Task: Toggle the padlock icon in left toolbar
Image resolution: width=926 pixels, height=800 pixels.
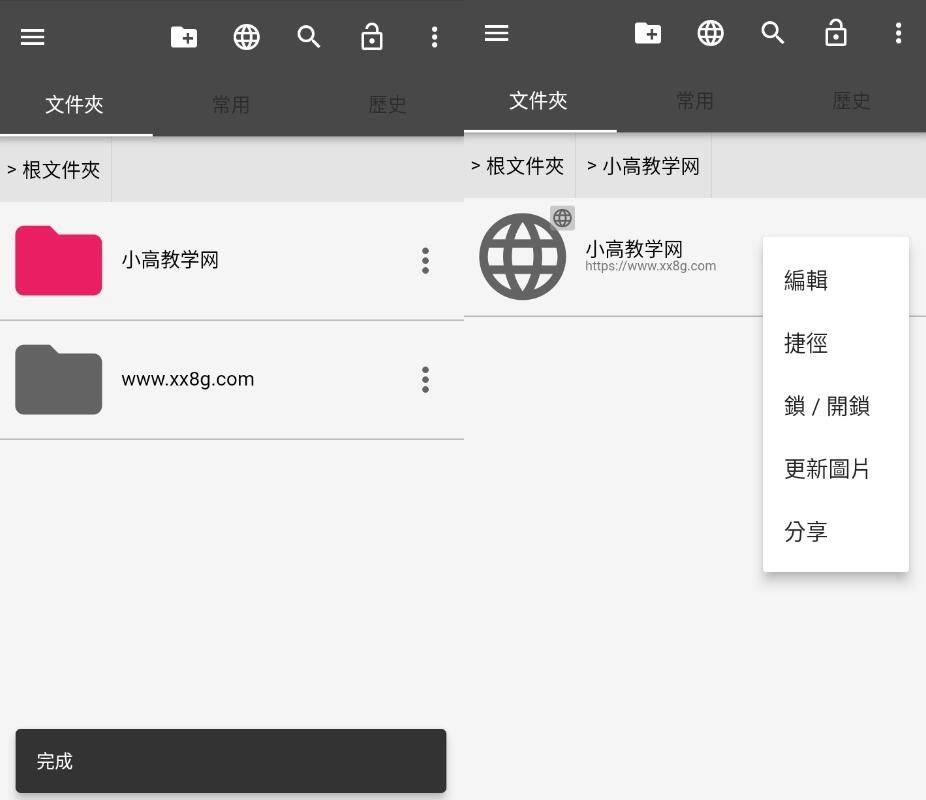Action: click(x=371, y=37)
